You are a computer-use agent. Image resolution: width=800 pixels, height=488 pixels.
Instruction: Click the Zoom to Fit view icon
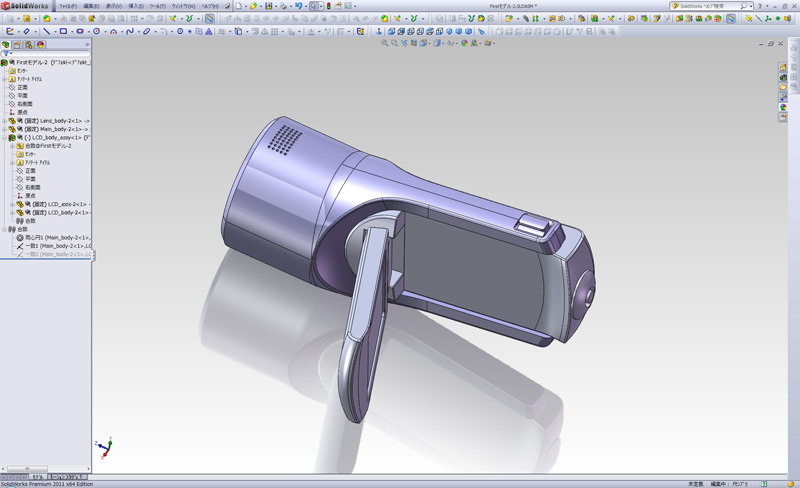click(385, 43)
